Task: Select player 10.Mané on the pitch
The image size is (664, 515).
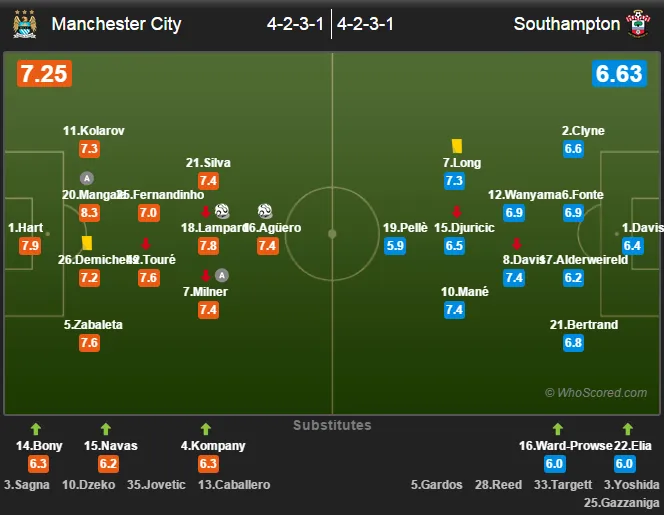Action: 465,291
